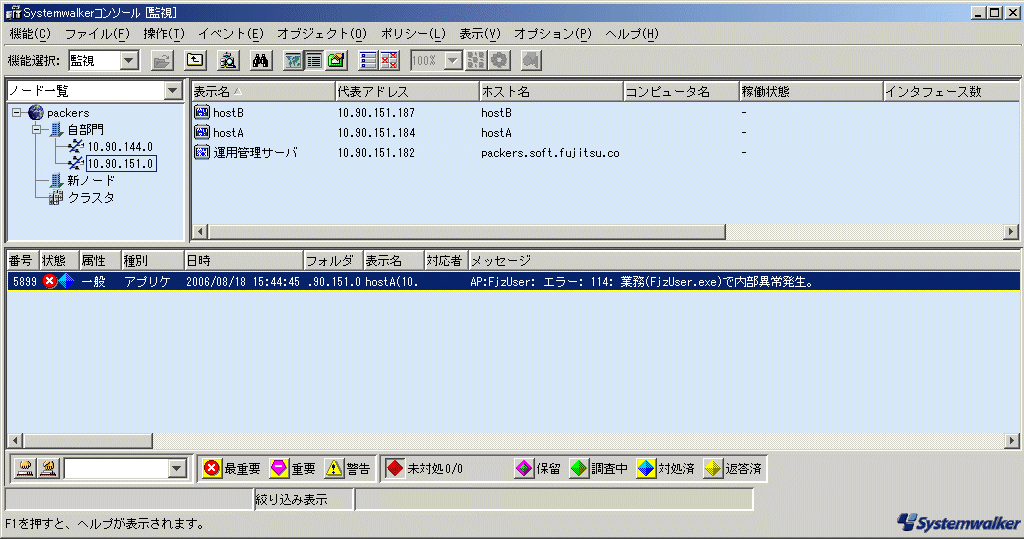Open the 操作(T) menu
1024x539 pixels.
click(x=164, y=33)
